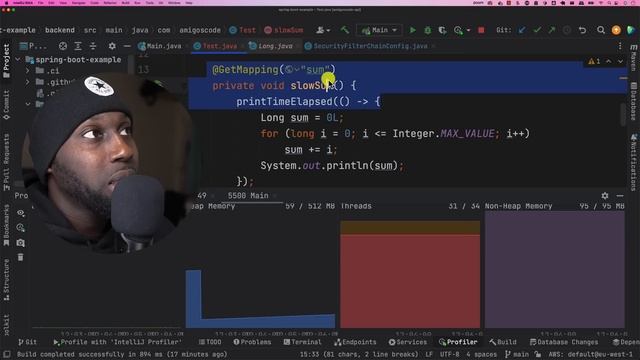Hide the Project tool window
The height and width of the screenshot is (360, 640).
pos(127,46)
